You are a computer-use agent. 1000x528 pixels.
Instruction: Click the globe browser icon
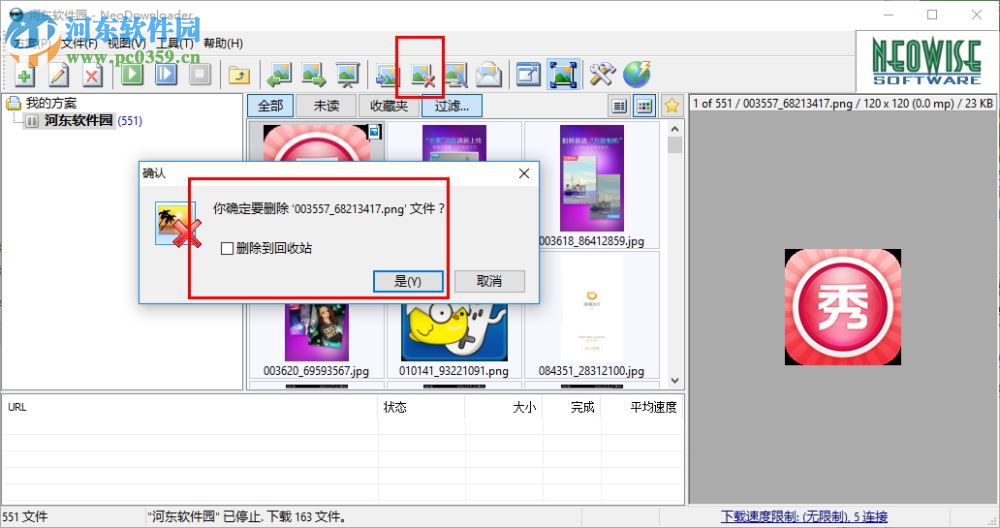636,75
